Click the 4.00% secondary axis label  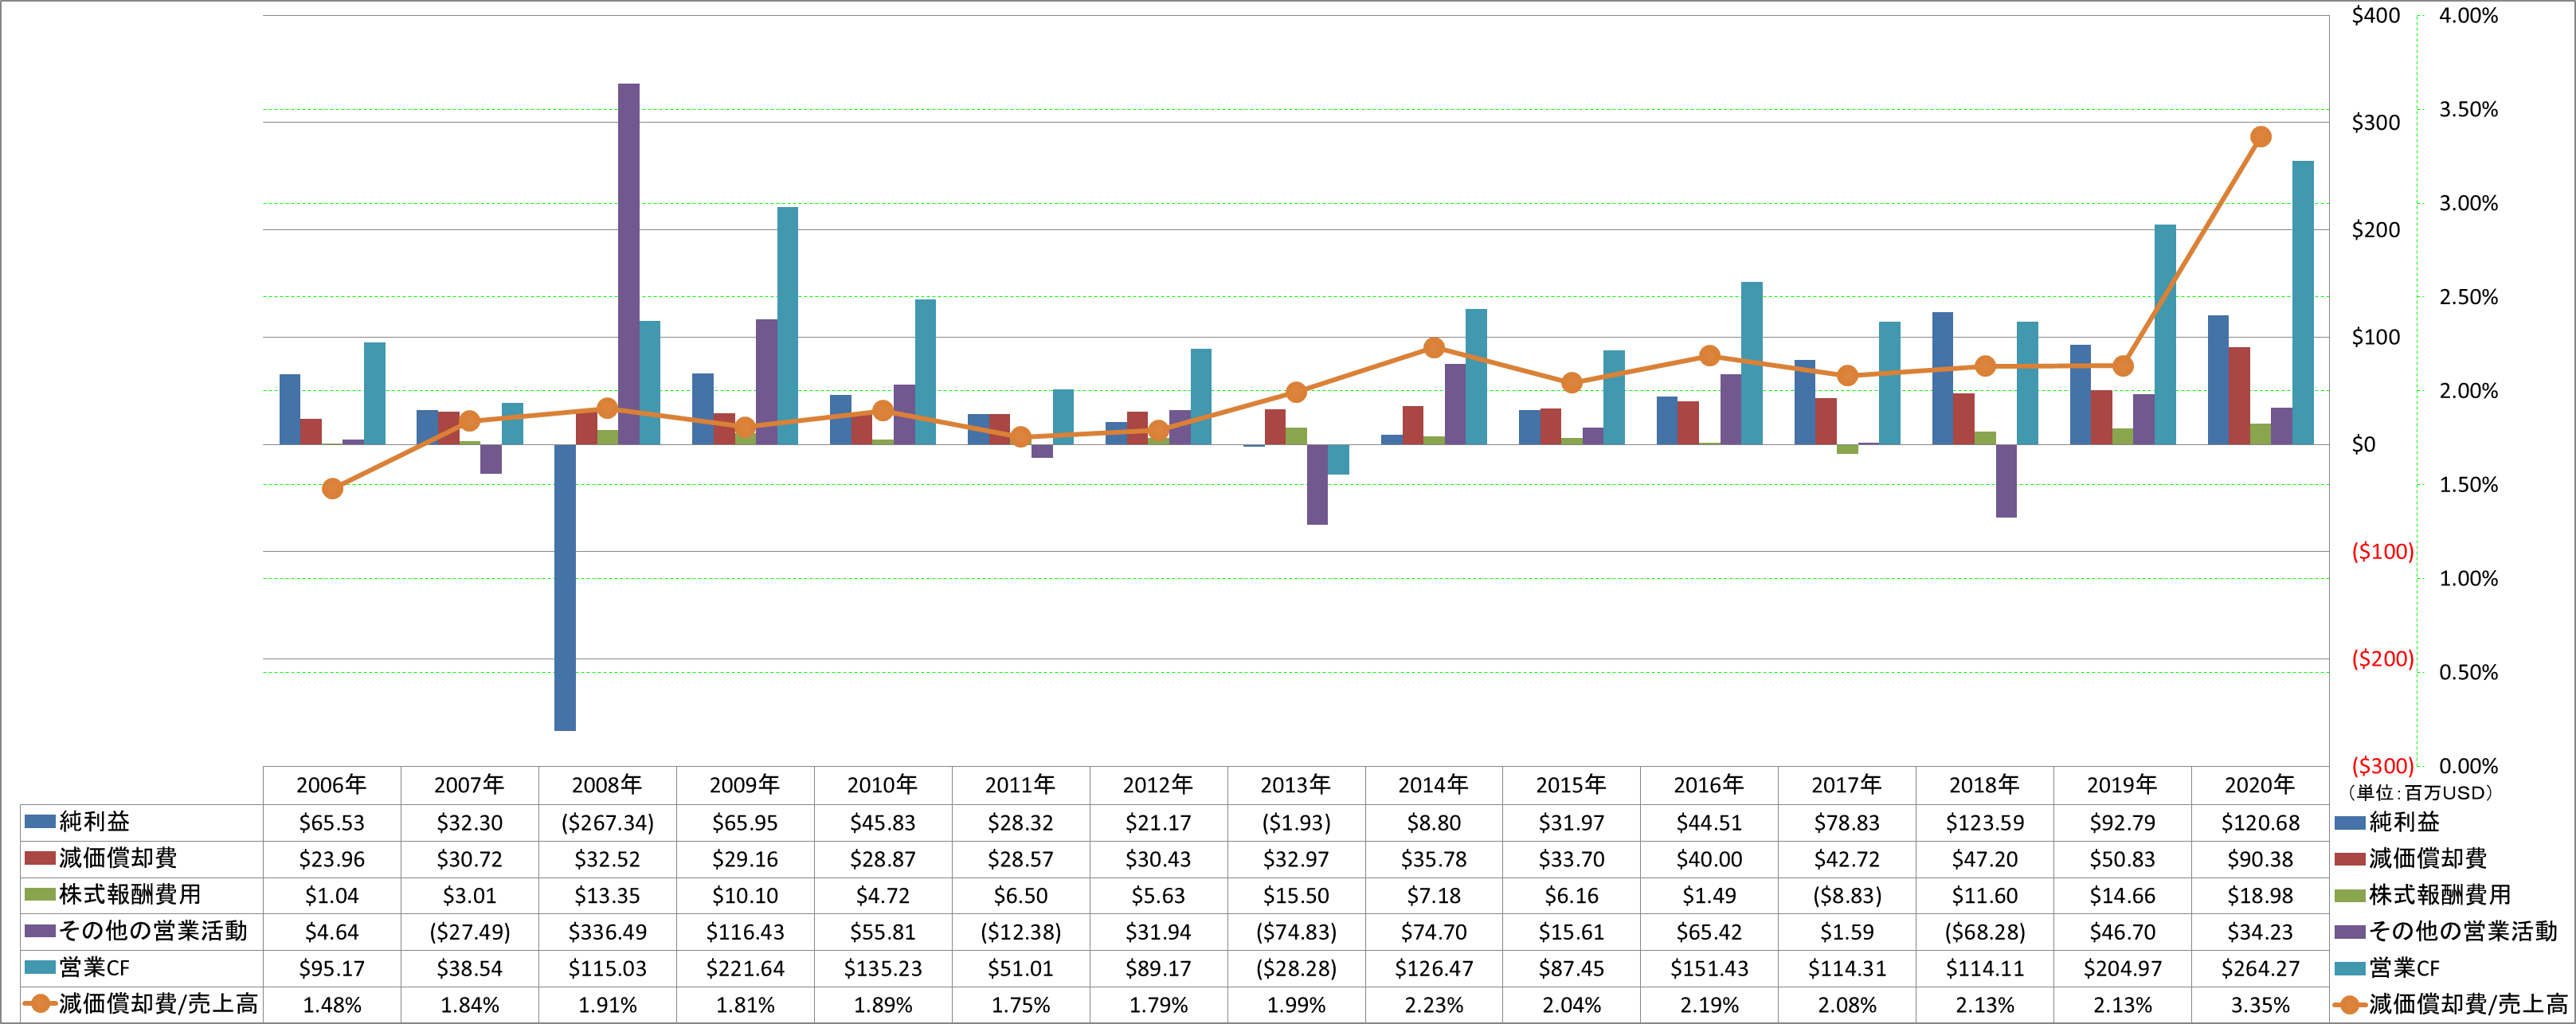tap(2468, 15)
